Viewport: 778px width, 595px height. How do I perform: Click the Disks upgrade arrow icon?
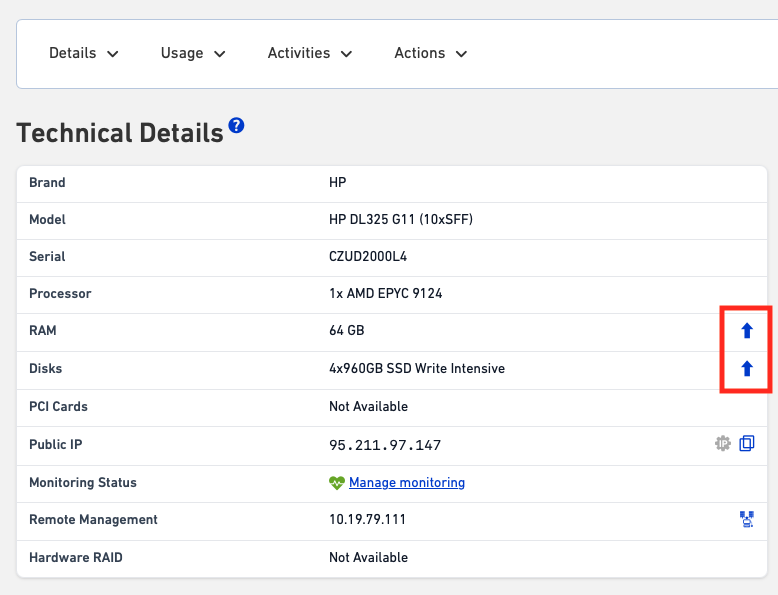tap(746, 369)
